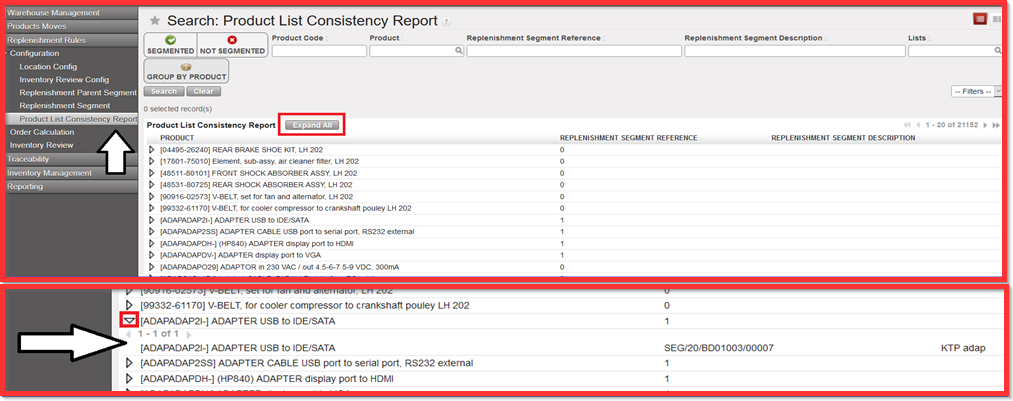Open the Filters dropdown
Image resolution: width=1013 pixels, height=401 pixels.
point(976,91)
